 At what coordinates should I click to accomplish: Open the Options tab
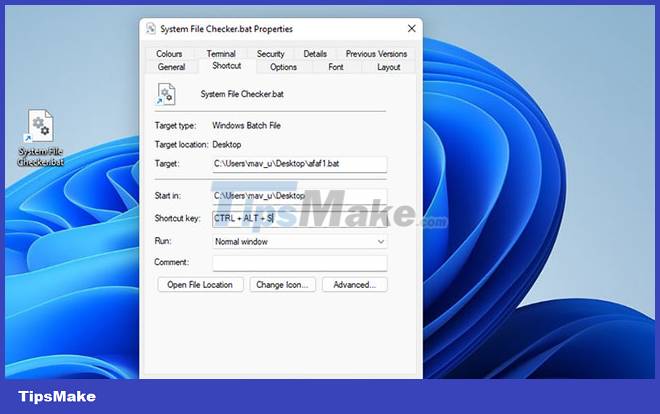(x=283, y=67)
